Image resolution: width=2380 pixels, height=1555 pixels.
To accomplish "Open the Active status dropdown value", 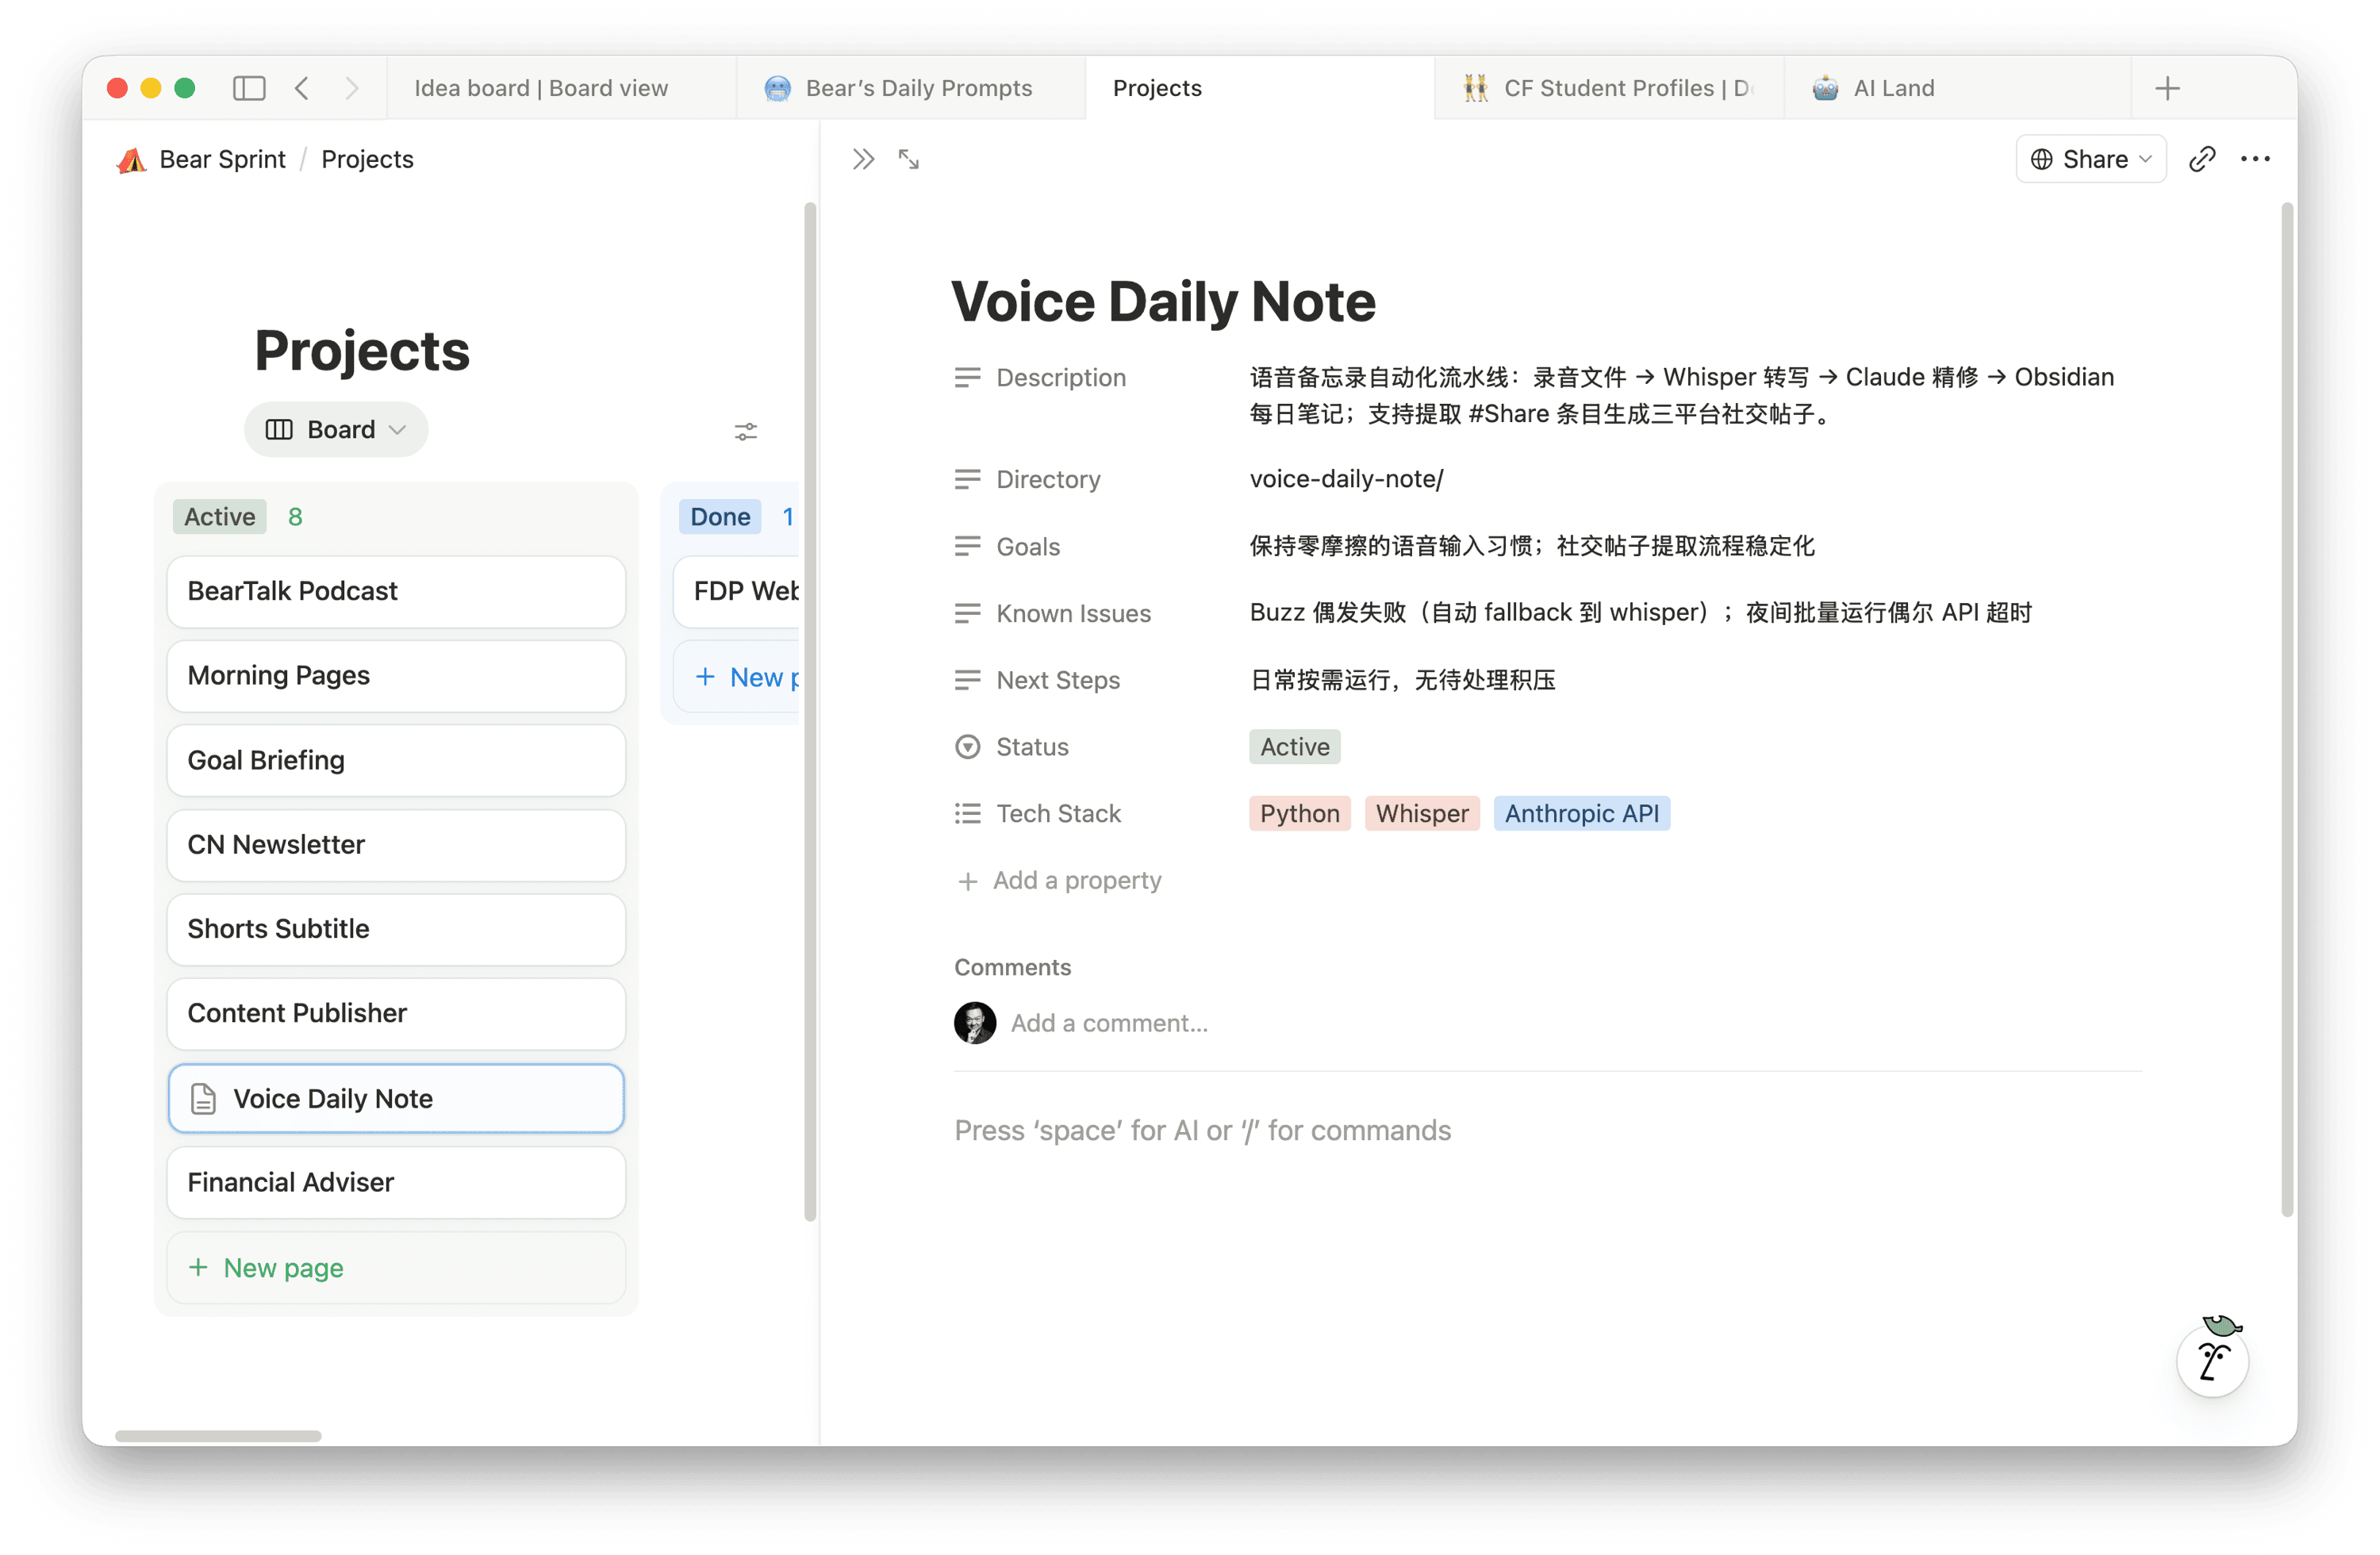I will click(x=1294, y=747).
